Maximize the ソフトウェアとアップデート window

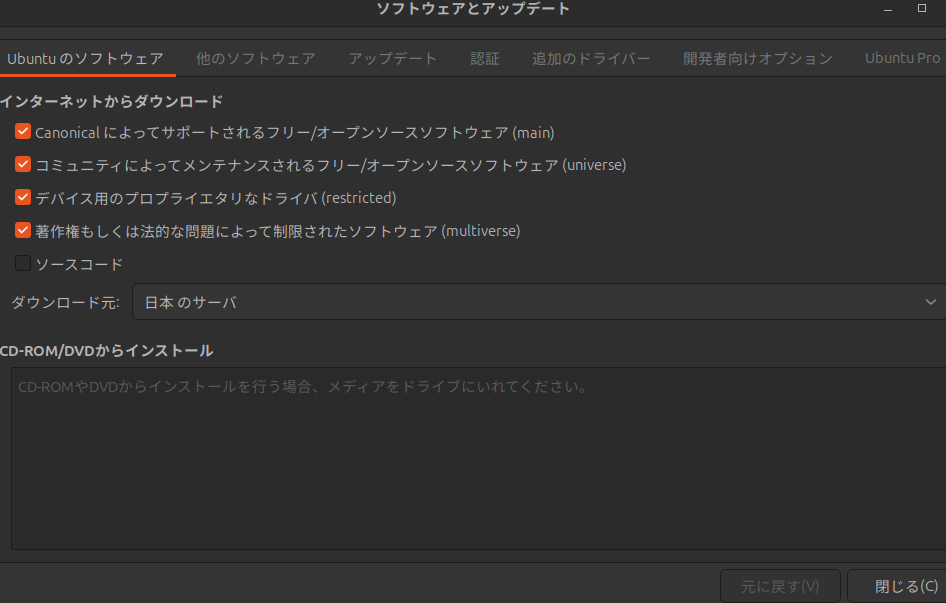922,9
